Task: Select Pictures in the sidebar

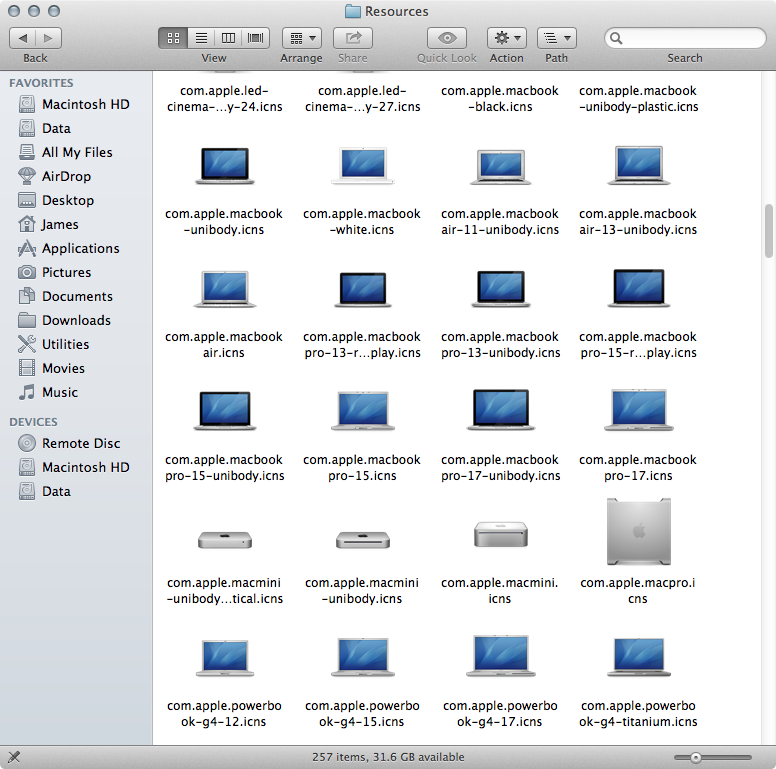Action: coord(76,273)
